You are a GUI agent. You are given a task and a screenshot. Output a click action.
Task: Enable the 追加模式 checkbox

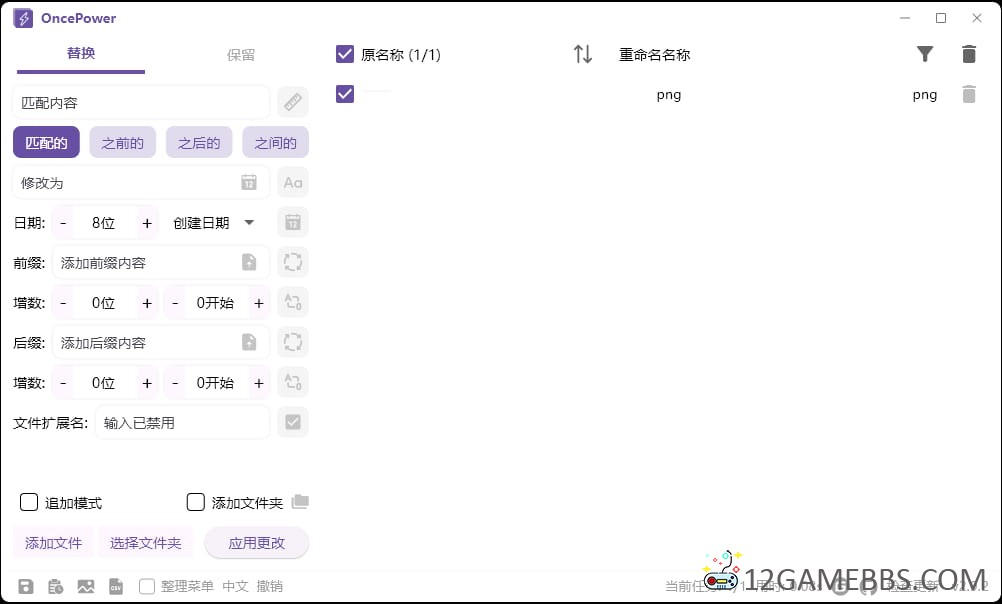(29, 502)
